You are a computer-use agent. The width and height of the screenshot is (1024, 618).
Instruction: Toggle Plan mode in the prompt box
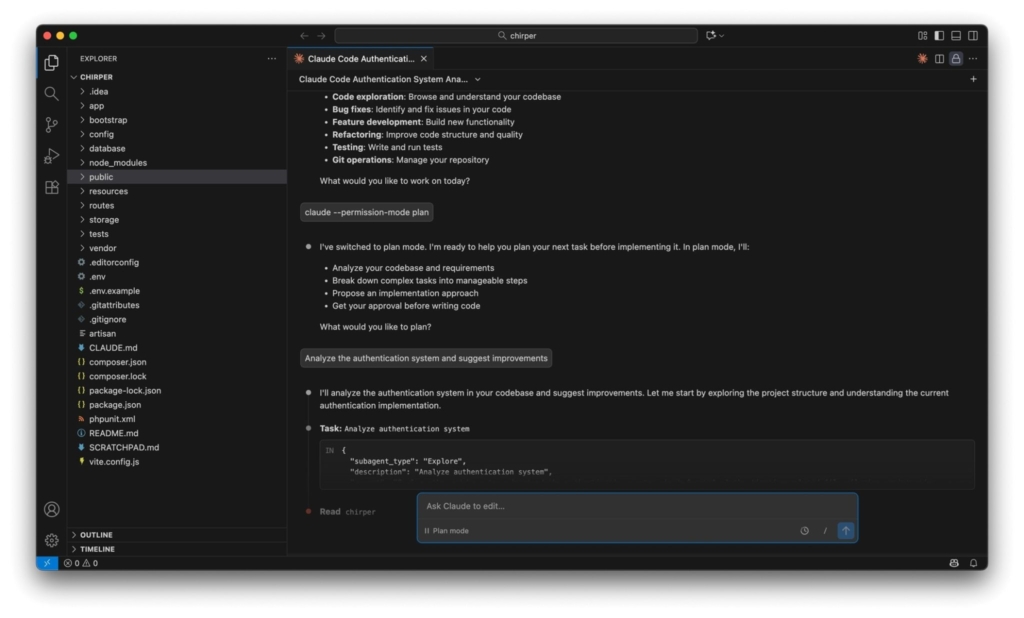click(447, 531)
